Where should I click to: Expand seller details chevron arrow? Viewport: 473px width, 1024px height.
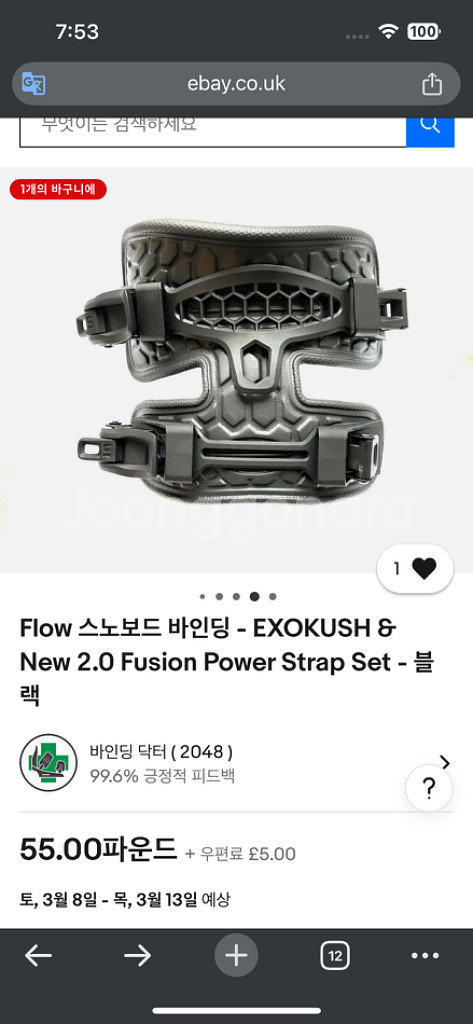(446, 762)
